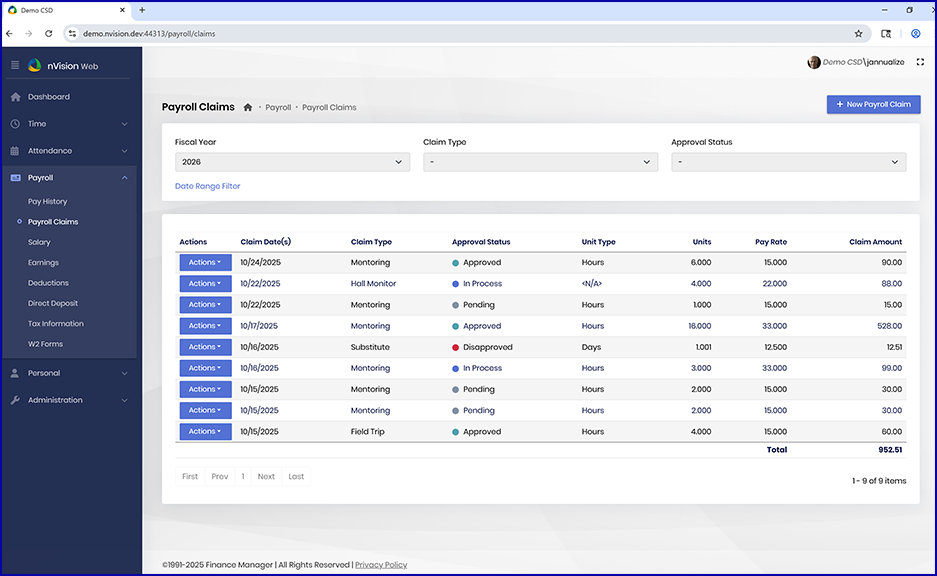
Task: Click the Administration wrench icon
Action: click(15, 400)
